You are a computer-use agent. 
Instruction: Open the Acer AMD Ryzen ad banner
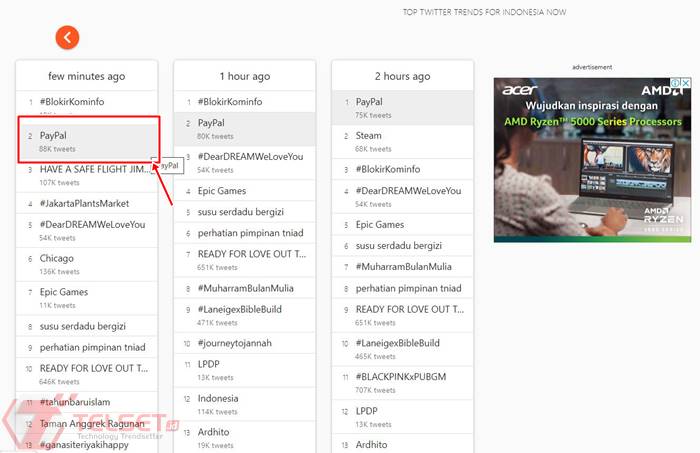pyautogui.click(x=592, y=160)
